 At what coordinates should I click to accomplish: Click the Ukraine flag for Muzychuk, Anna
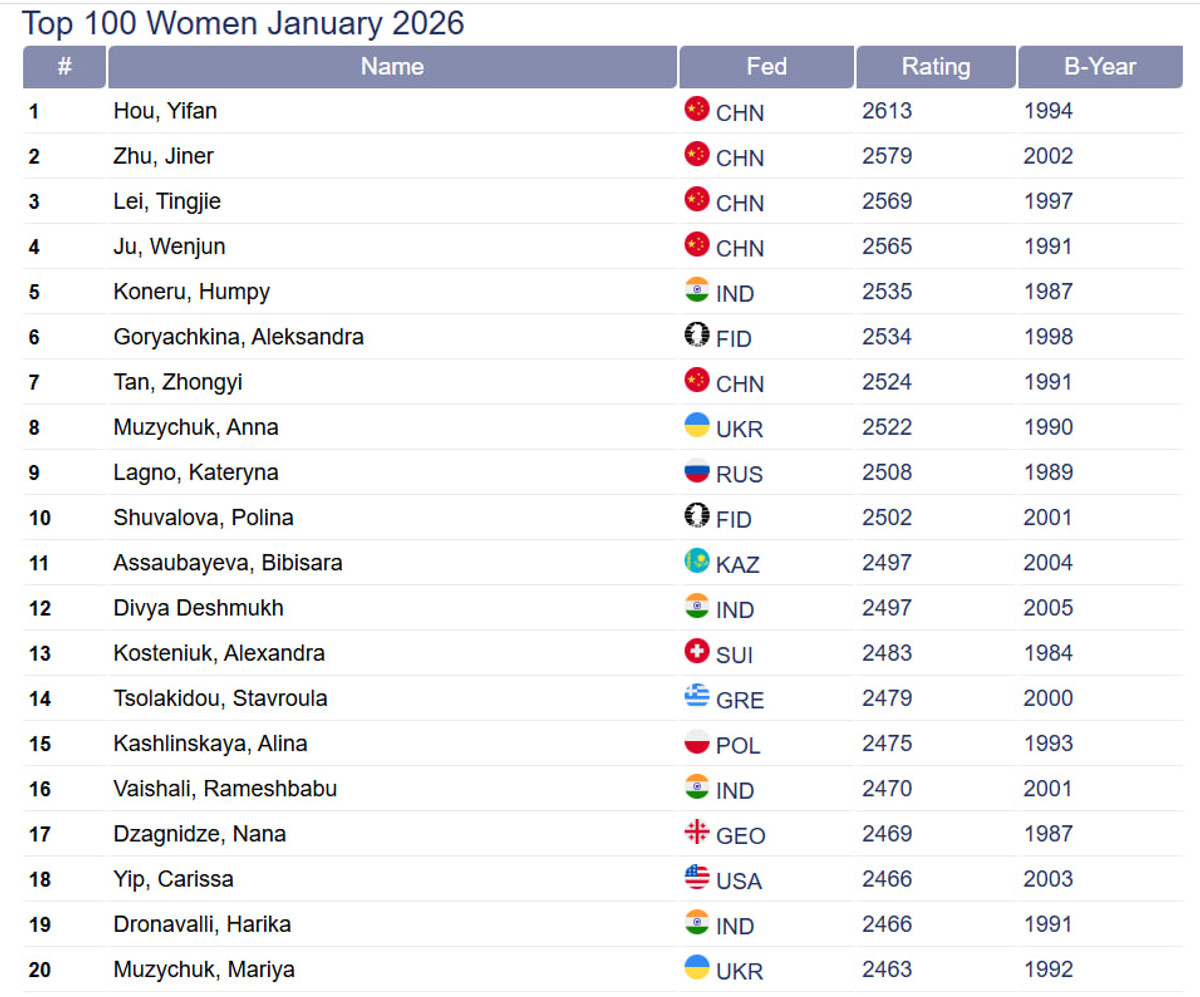(x=697, y=426)
